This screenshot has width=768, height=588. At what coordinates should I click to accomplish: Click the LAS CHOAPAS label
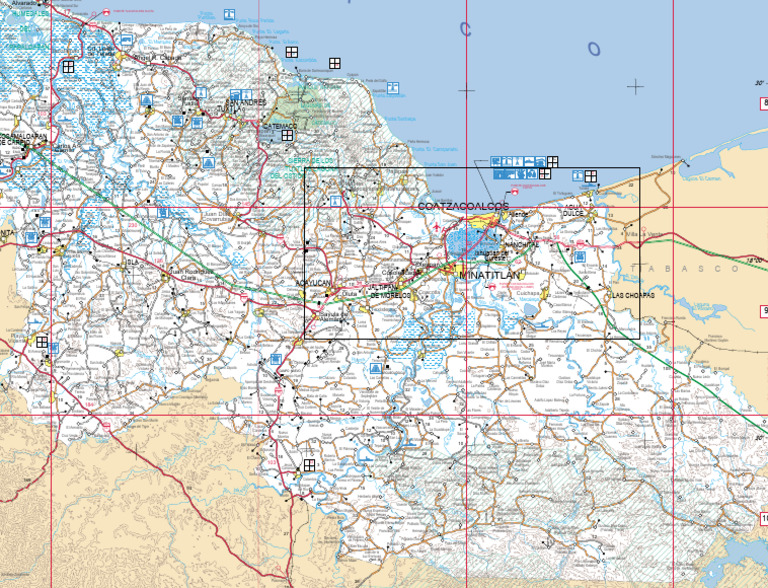[x=633, y=296]
